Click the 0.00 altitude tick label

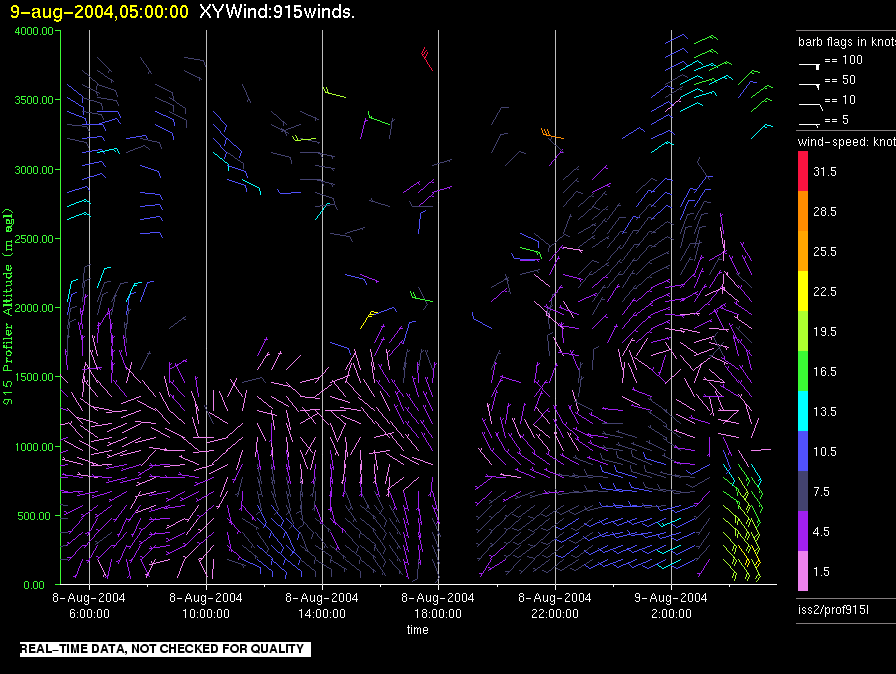34,585
